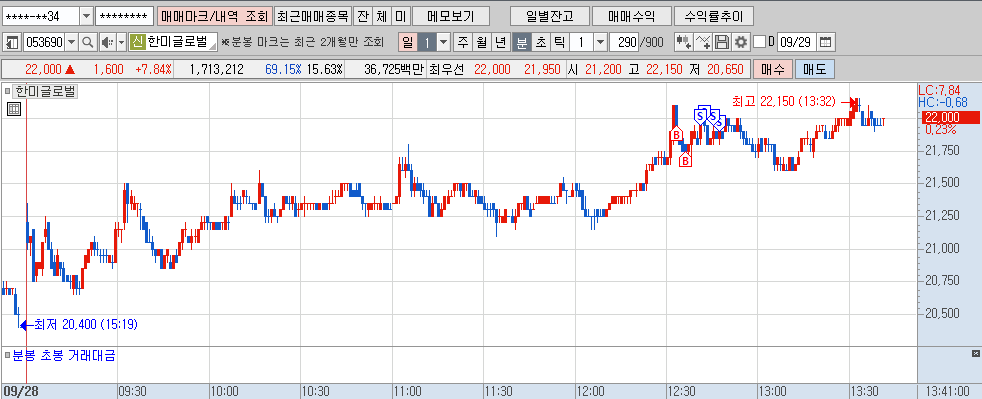The height and width of the screenshot is (399, 982).
Task: Open the minute interval dropdown next to 틱
Action: tap(600, 43)
